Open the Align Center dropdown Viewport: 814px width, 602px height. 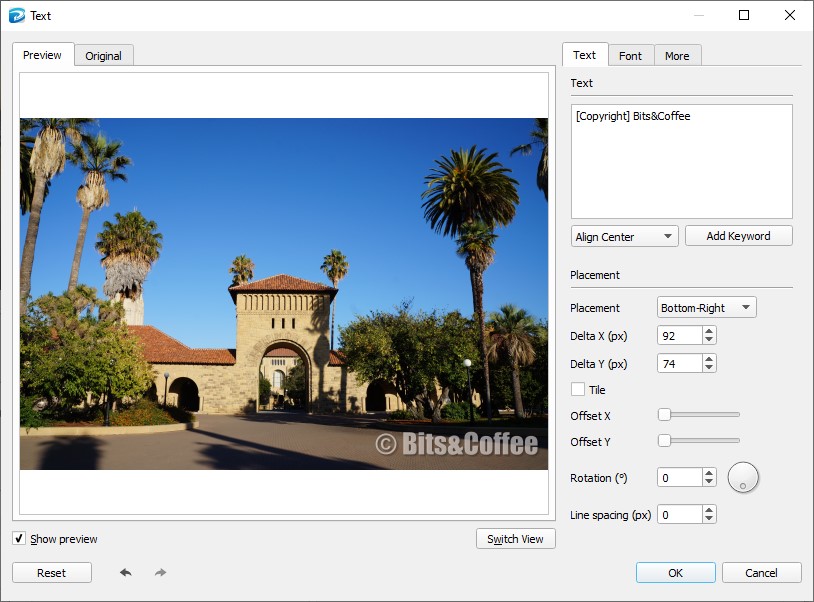[x=625, y=237]
